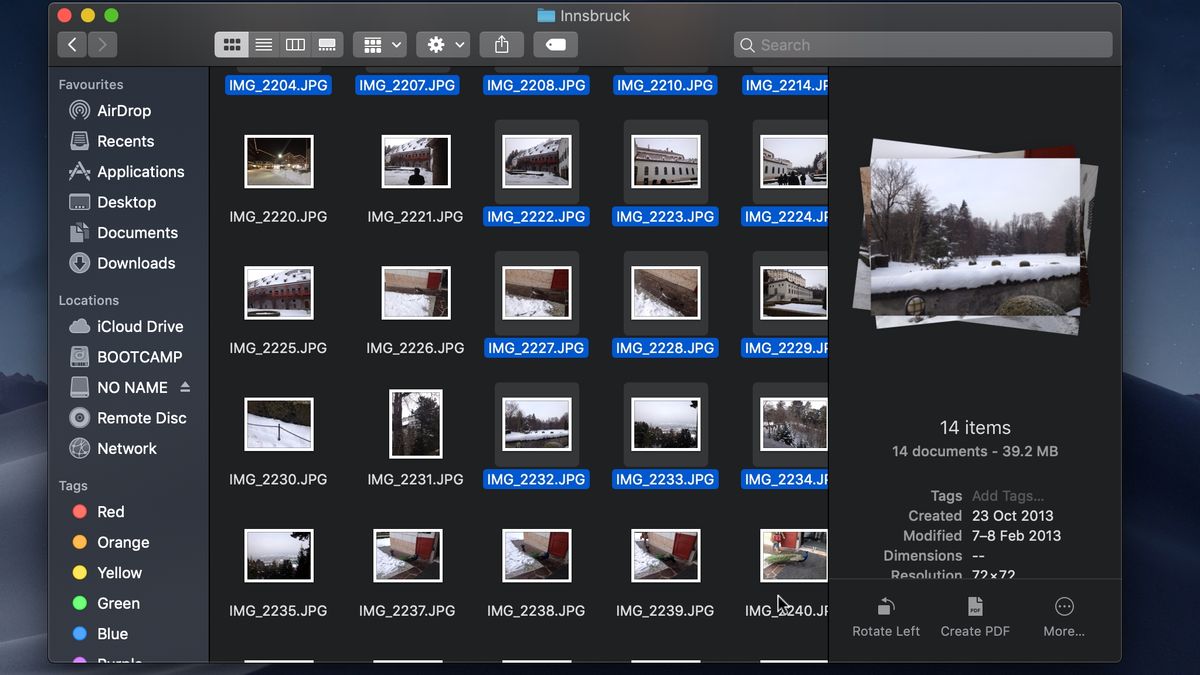
Task: Switch to List view
Action: (x=263, y=44)
